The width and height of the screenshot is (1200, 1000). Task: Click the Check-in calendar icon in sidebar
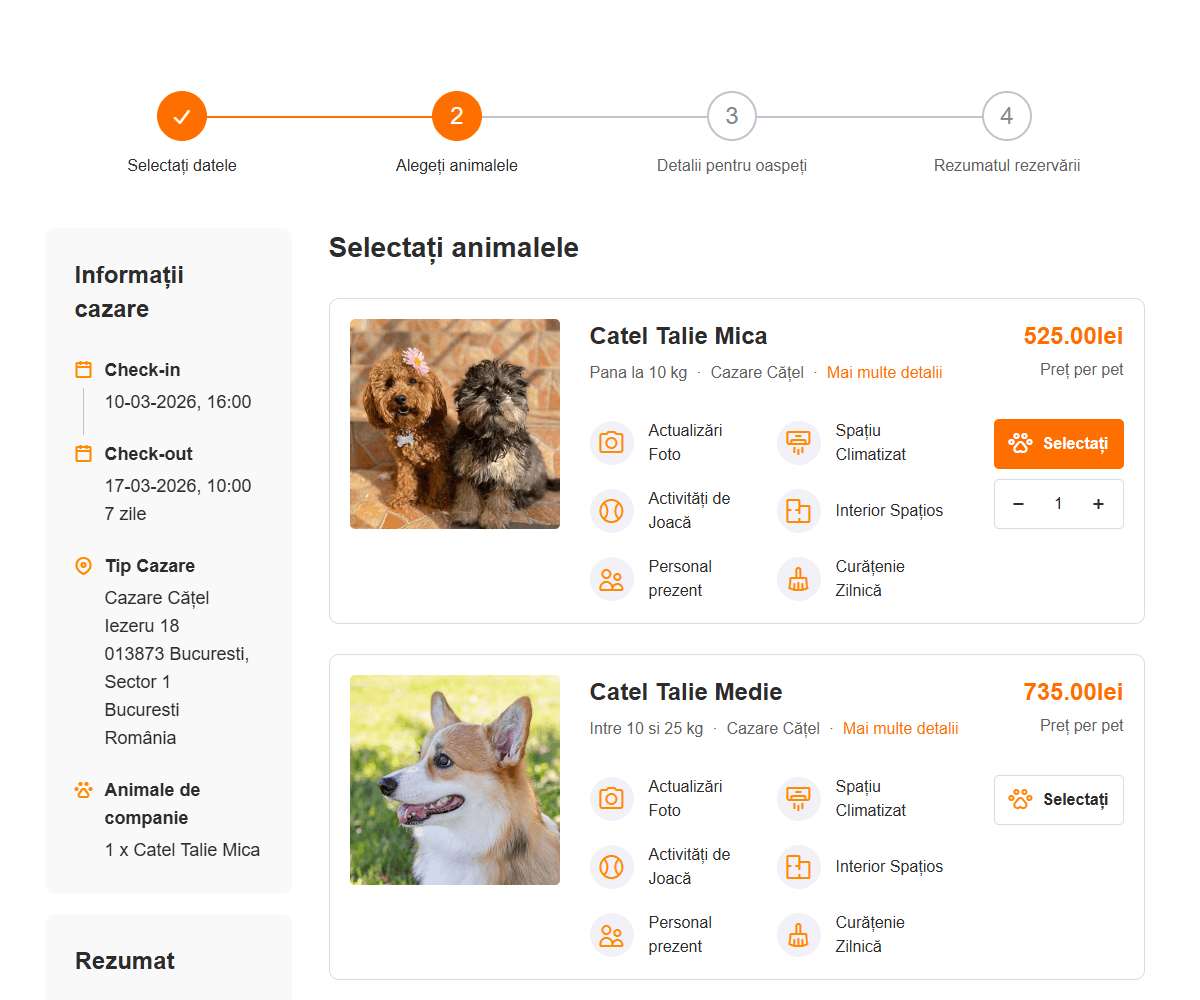[x=84, y=370]
